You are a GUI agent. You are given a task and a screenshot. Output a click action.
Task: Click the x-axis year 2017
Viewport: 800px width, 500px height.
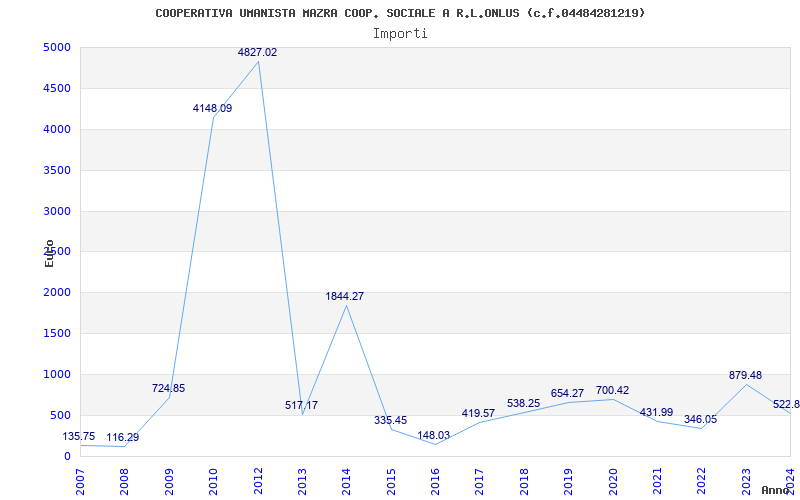[x=480, y=481]
